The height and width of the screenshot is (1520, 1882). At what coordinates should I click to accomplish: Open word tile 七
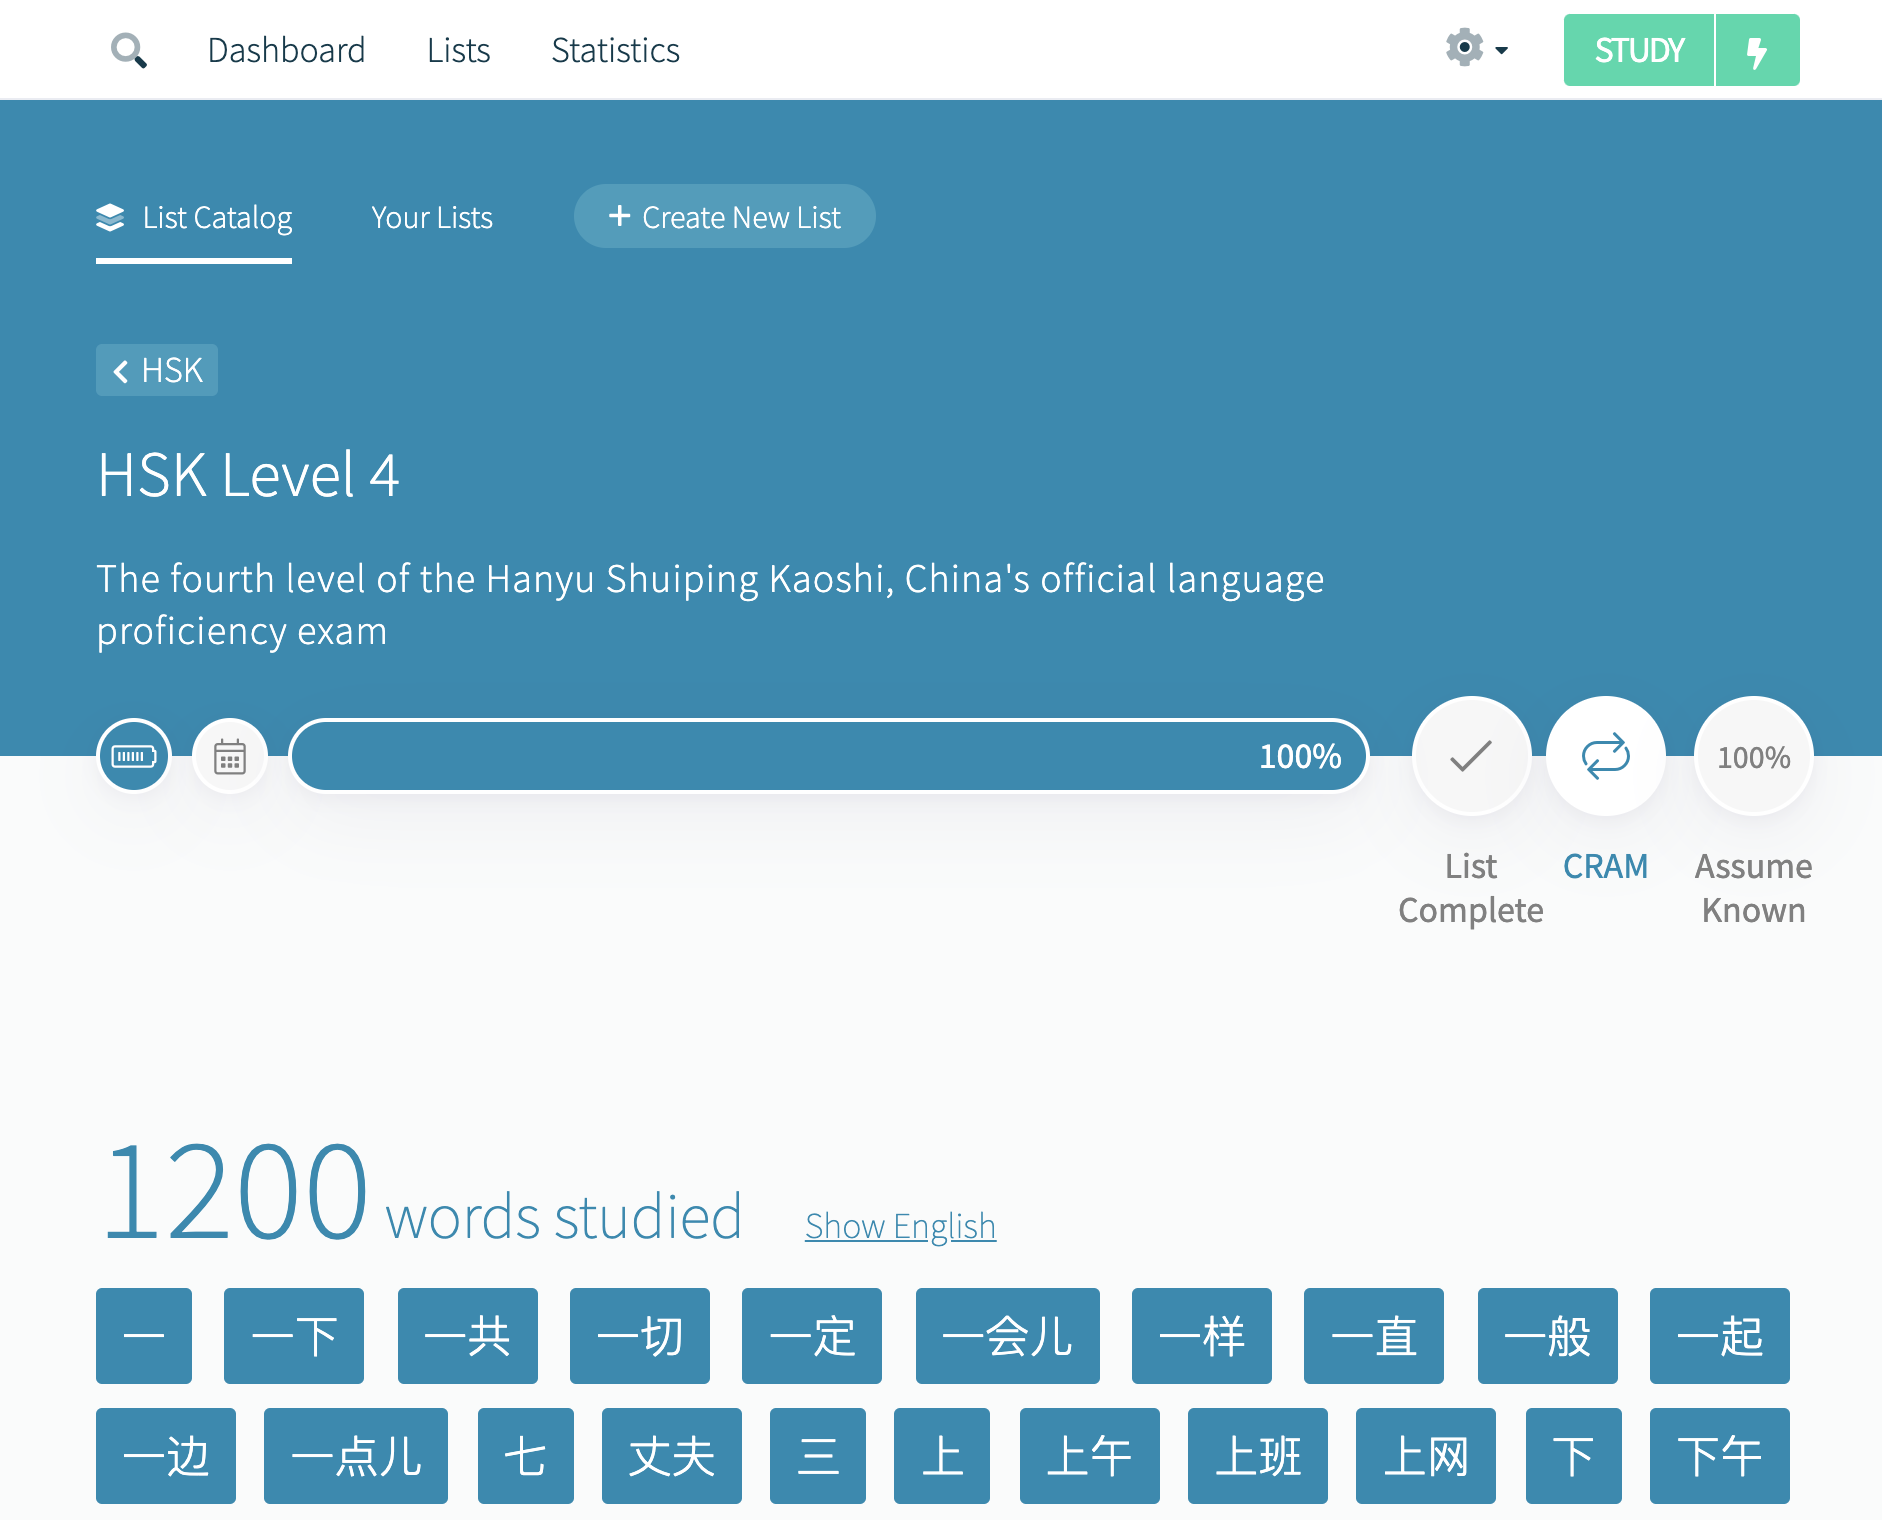[526, 1456]
